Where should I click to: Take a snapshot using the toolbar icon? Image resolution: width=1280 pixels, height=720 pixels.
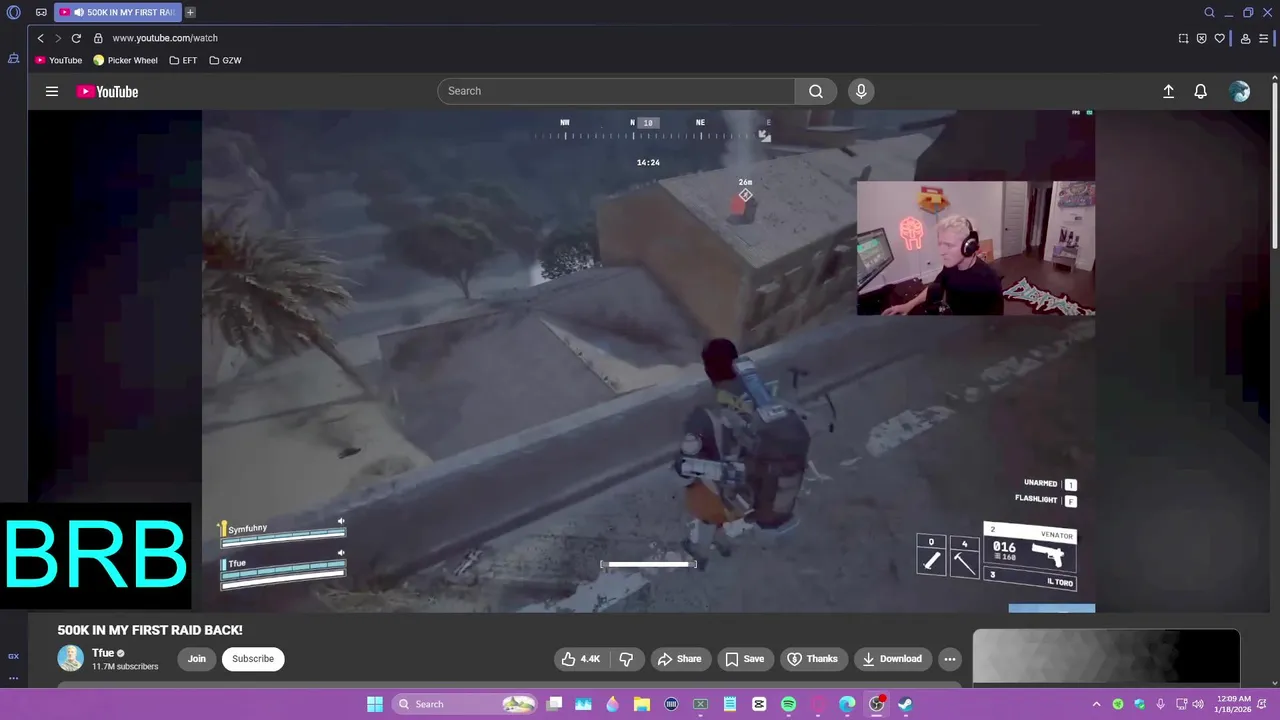pos(1184,38)
